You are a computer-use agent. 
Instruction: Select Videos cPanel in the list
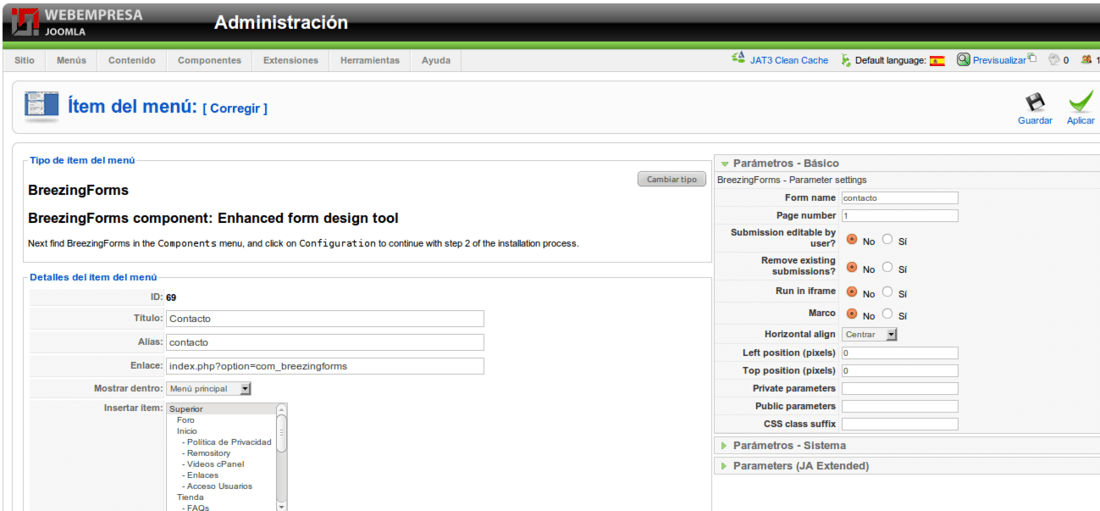pos(213,464)
